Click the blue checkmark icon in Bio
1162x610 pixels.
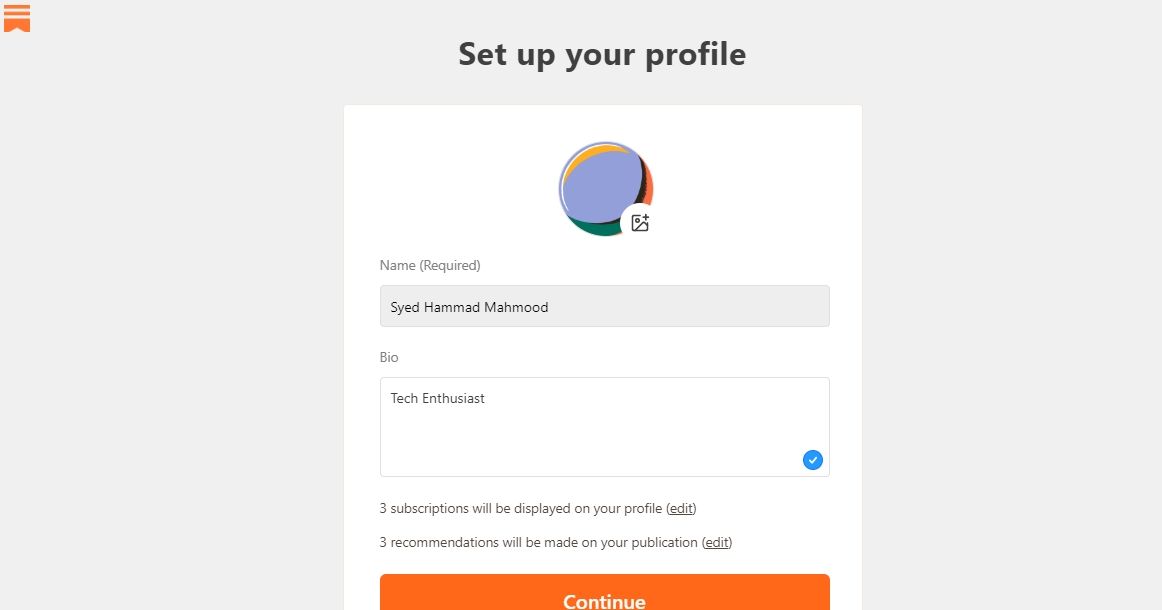812,460
